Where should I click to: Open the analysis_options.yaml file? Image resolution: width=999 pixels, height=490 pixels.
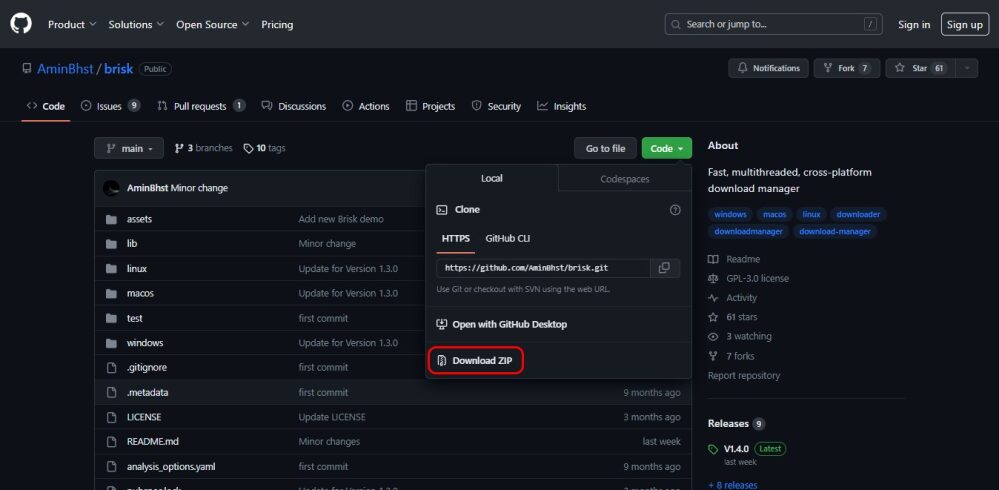click(x=171, y=466)
